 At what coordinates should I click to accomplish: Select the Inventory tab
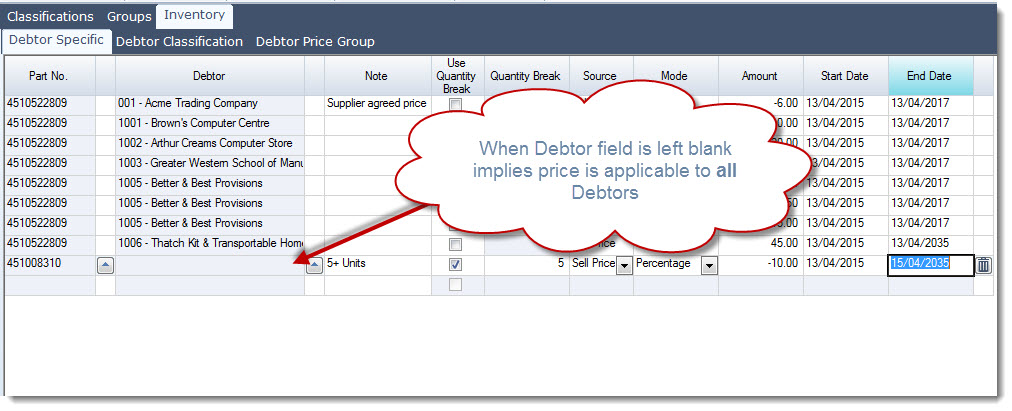coord(194,15)
